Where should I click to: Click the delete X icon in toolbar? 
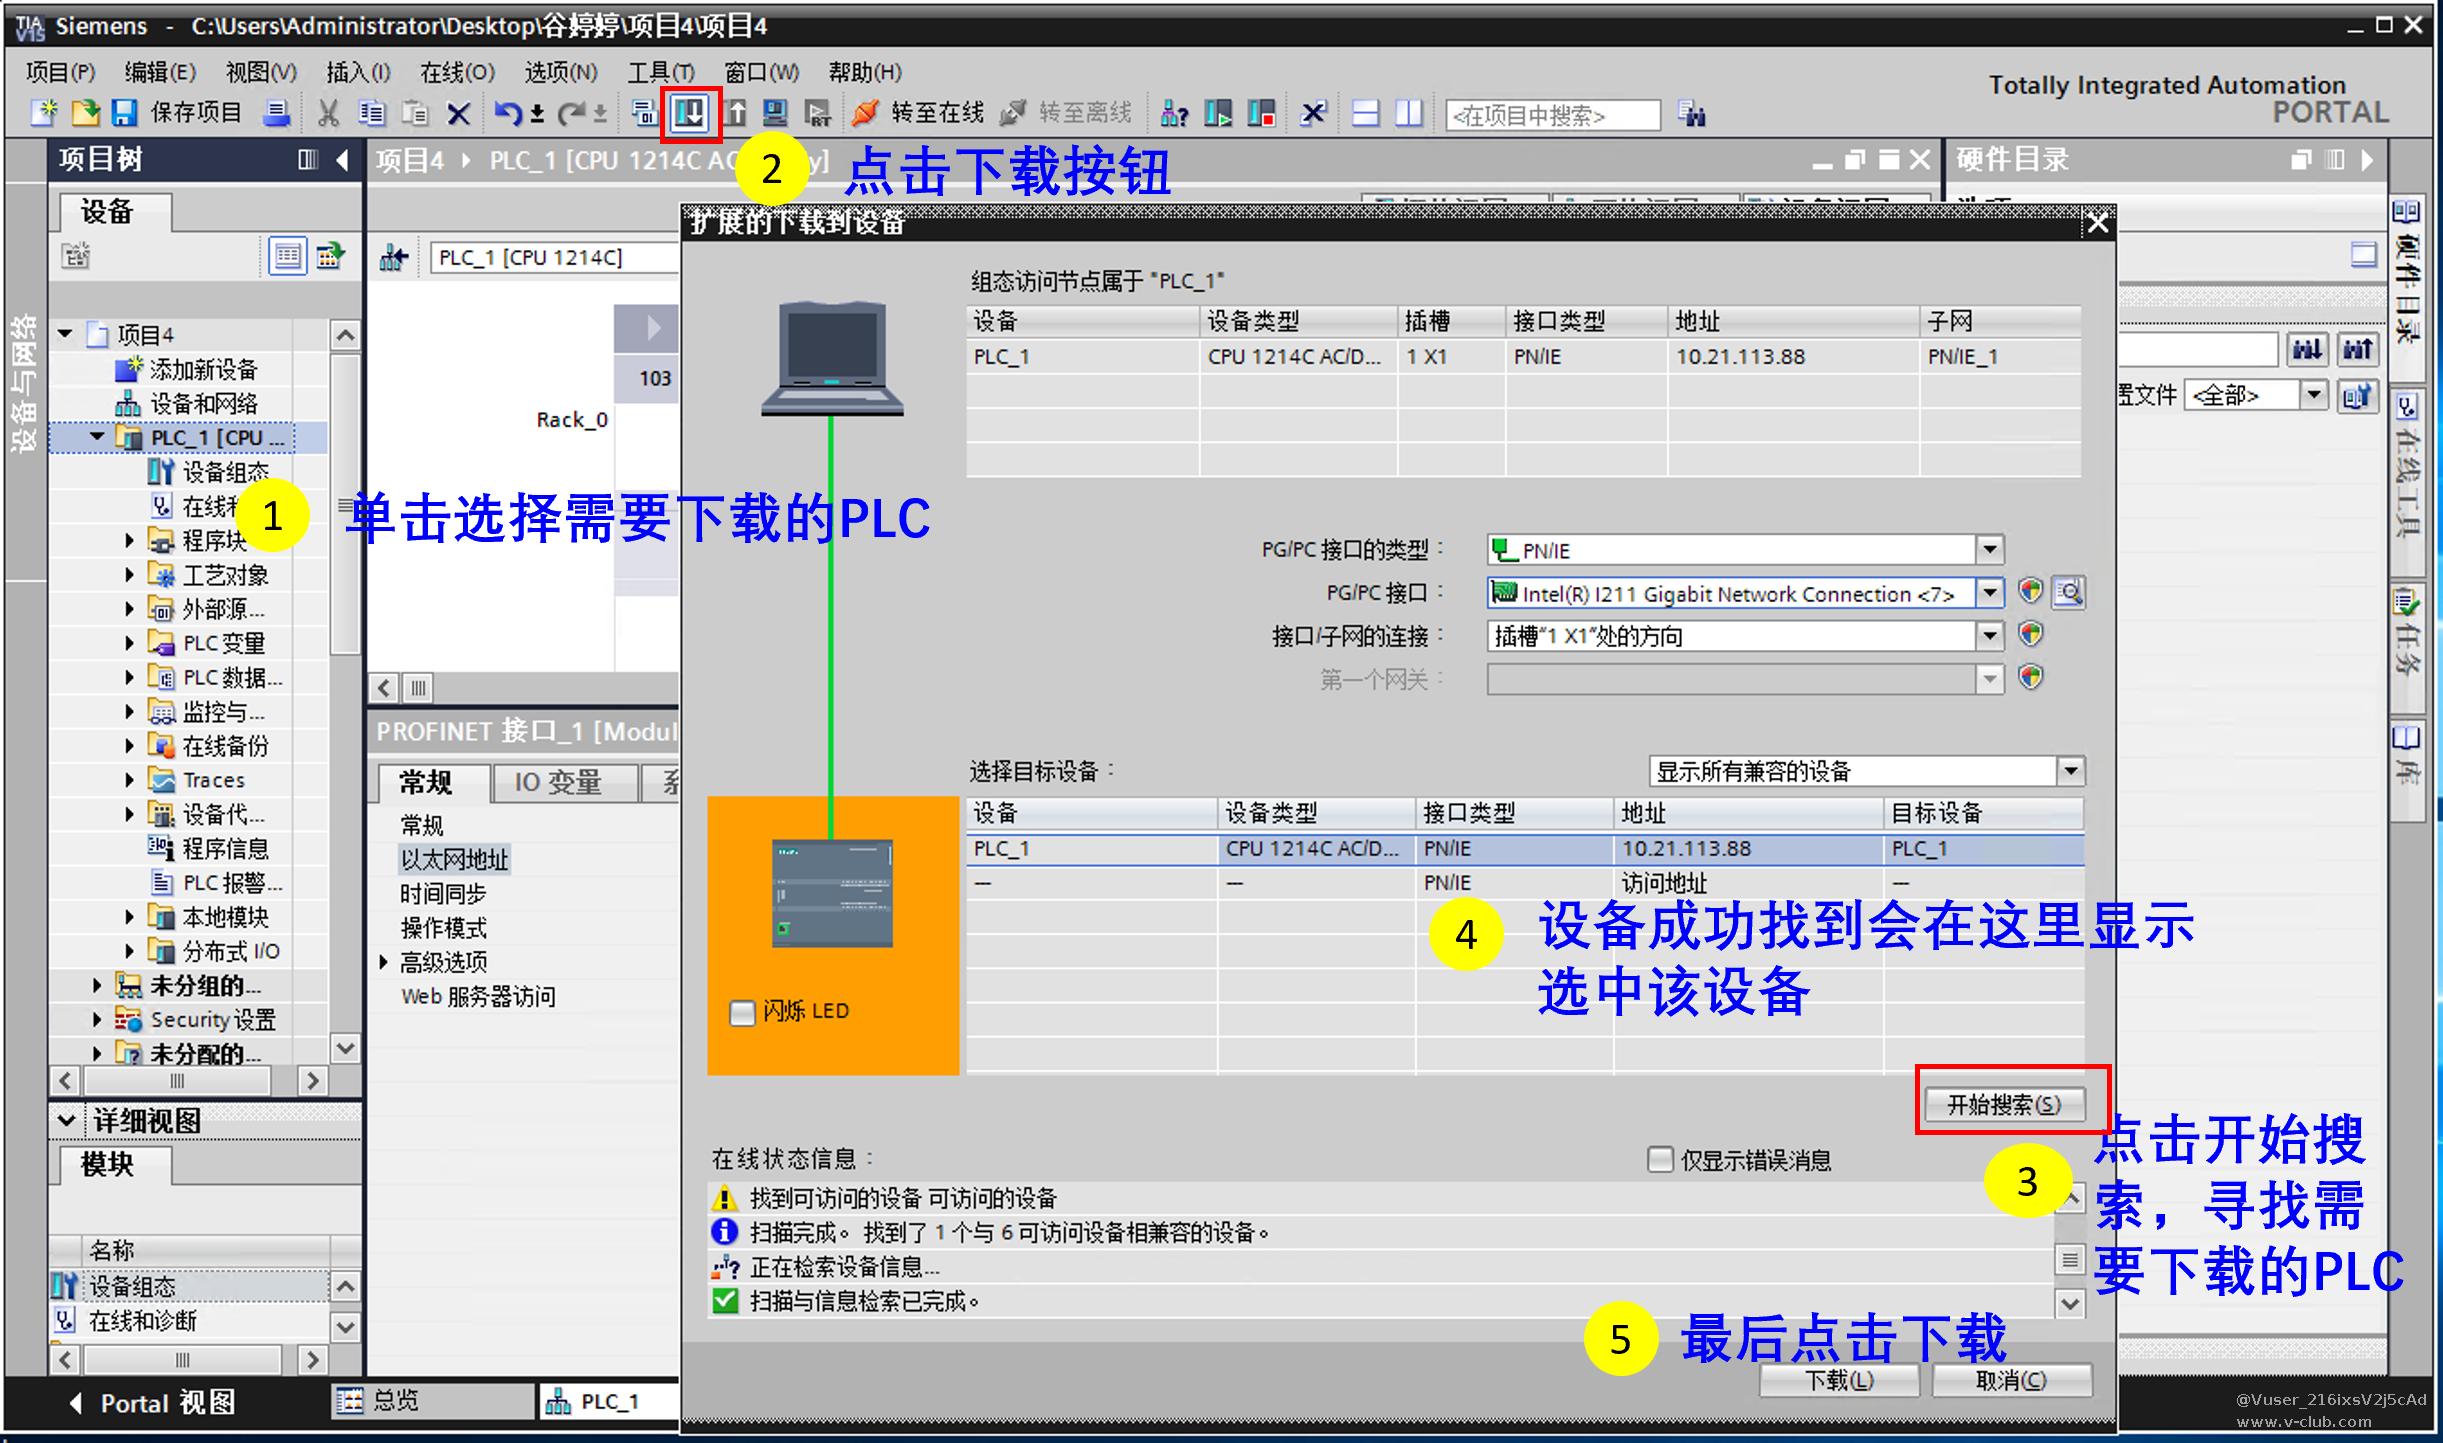pyautogui.click(x=458, y=114)
